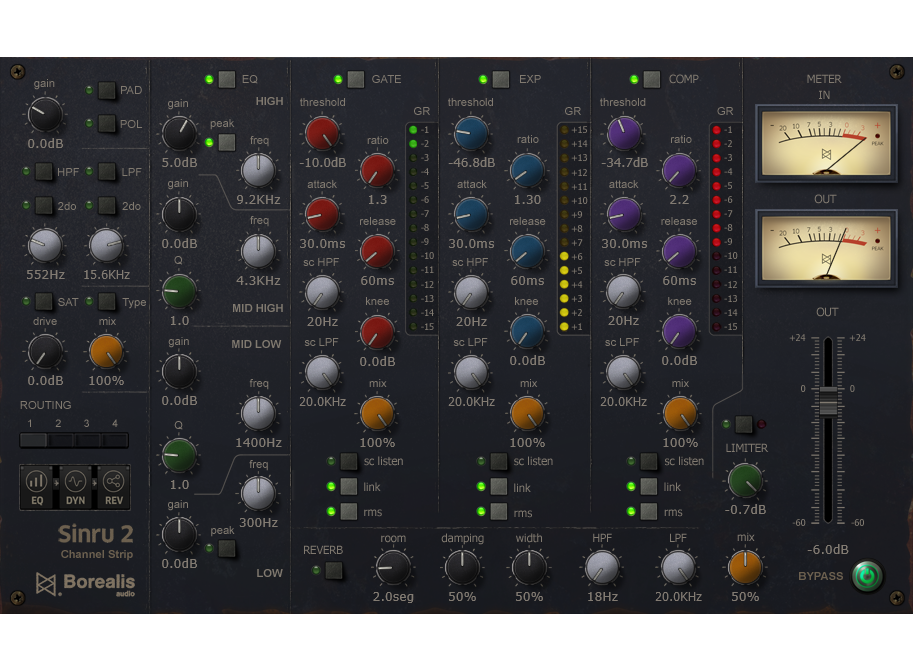Image resolution: width=913 pixels, height=671 pixels.
Task: Click the reverb room knob
Action: tap(393, 567)
